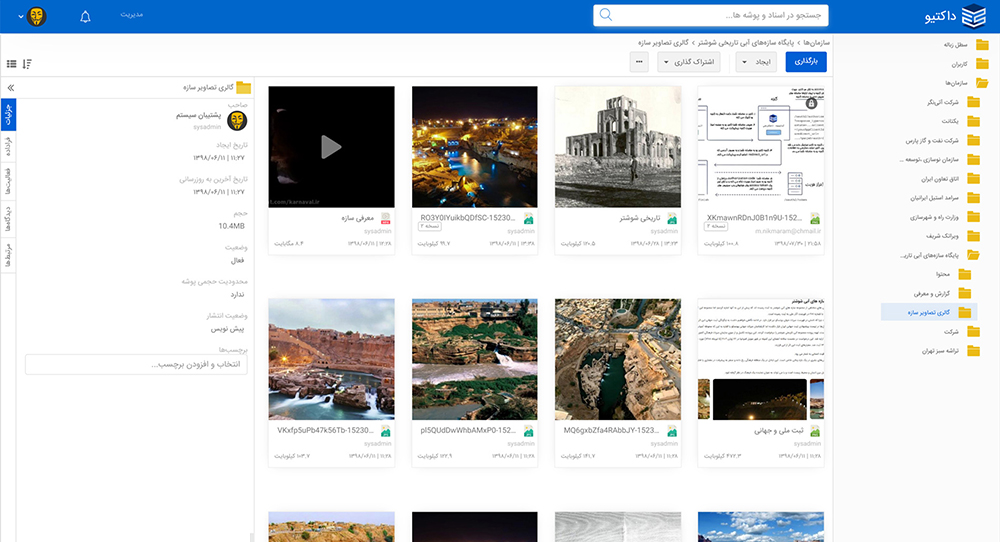1000x542 pixels.
Task: Switch to list view icon
Action: [x=11, y=64]
